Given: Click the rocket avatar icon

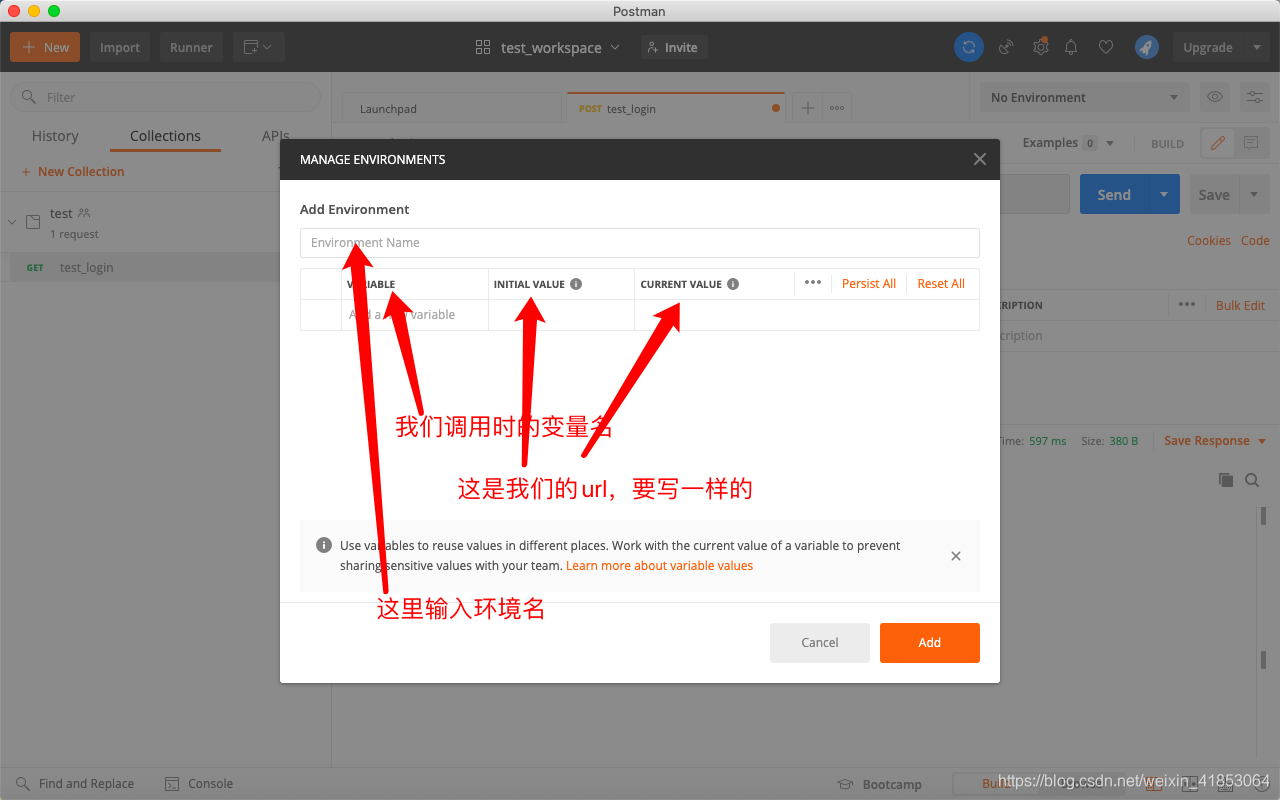Looking at the screenshot, I should click(1146, 47).
